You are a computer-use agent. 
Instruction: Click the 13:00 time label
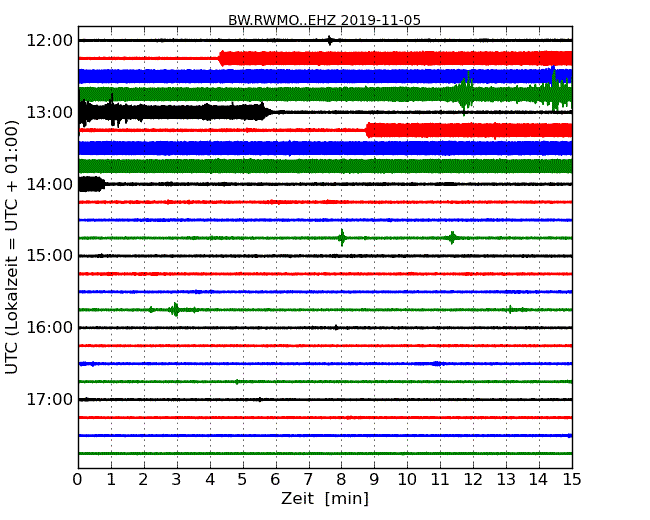[49, 112]
